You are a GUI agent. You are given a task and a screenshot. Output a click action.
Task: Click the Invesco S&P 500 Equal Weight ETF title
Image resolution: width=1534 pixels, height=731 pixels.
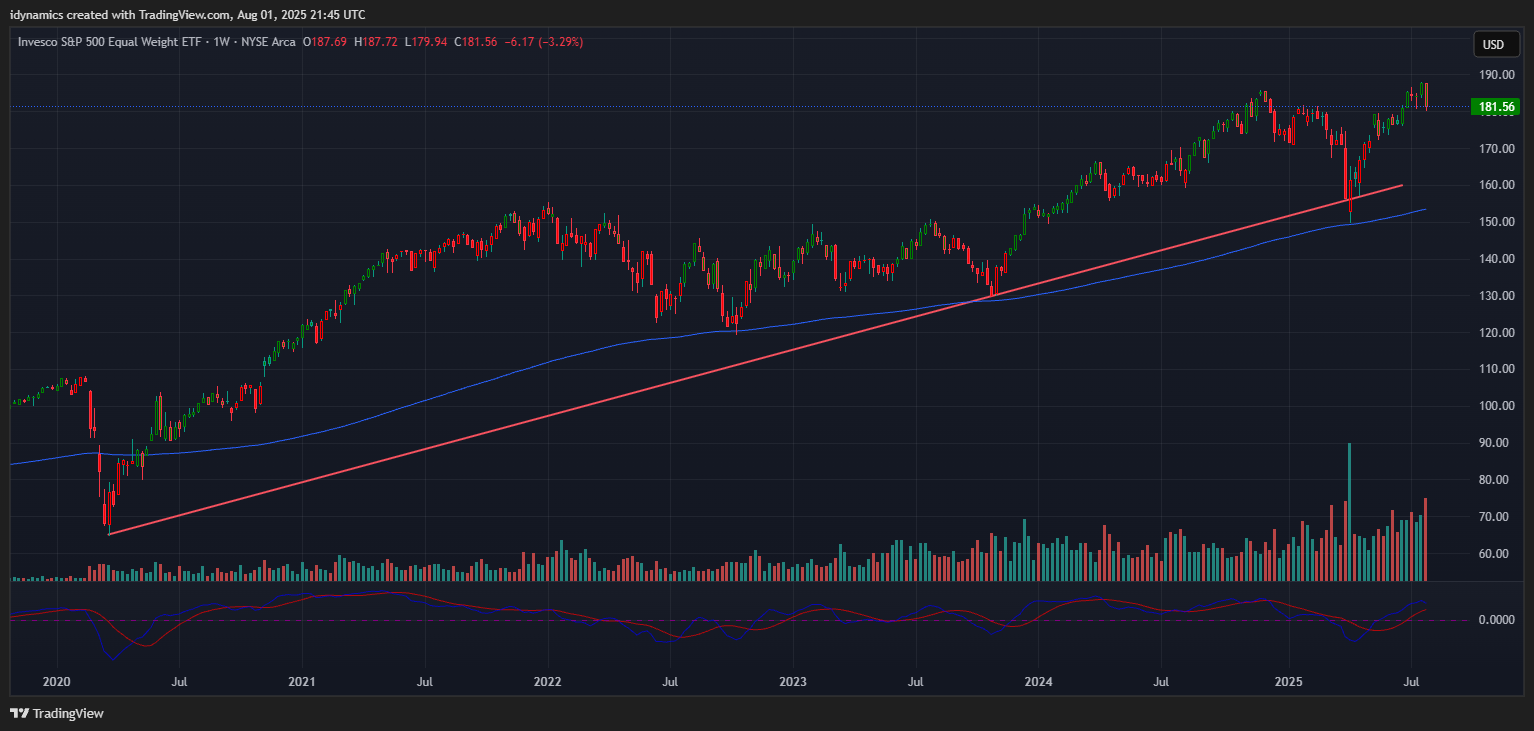click(110, 43)
